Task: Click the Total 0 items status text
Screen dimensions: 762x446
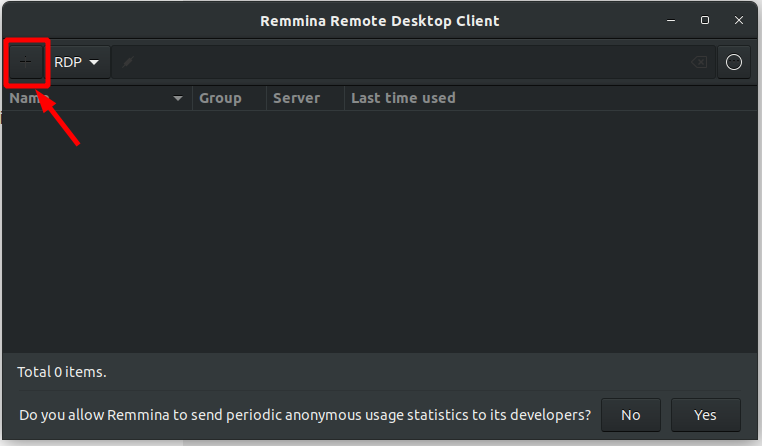Action: (x=62, y=372)
